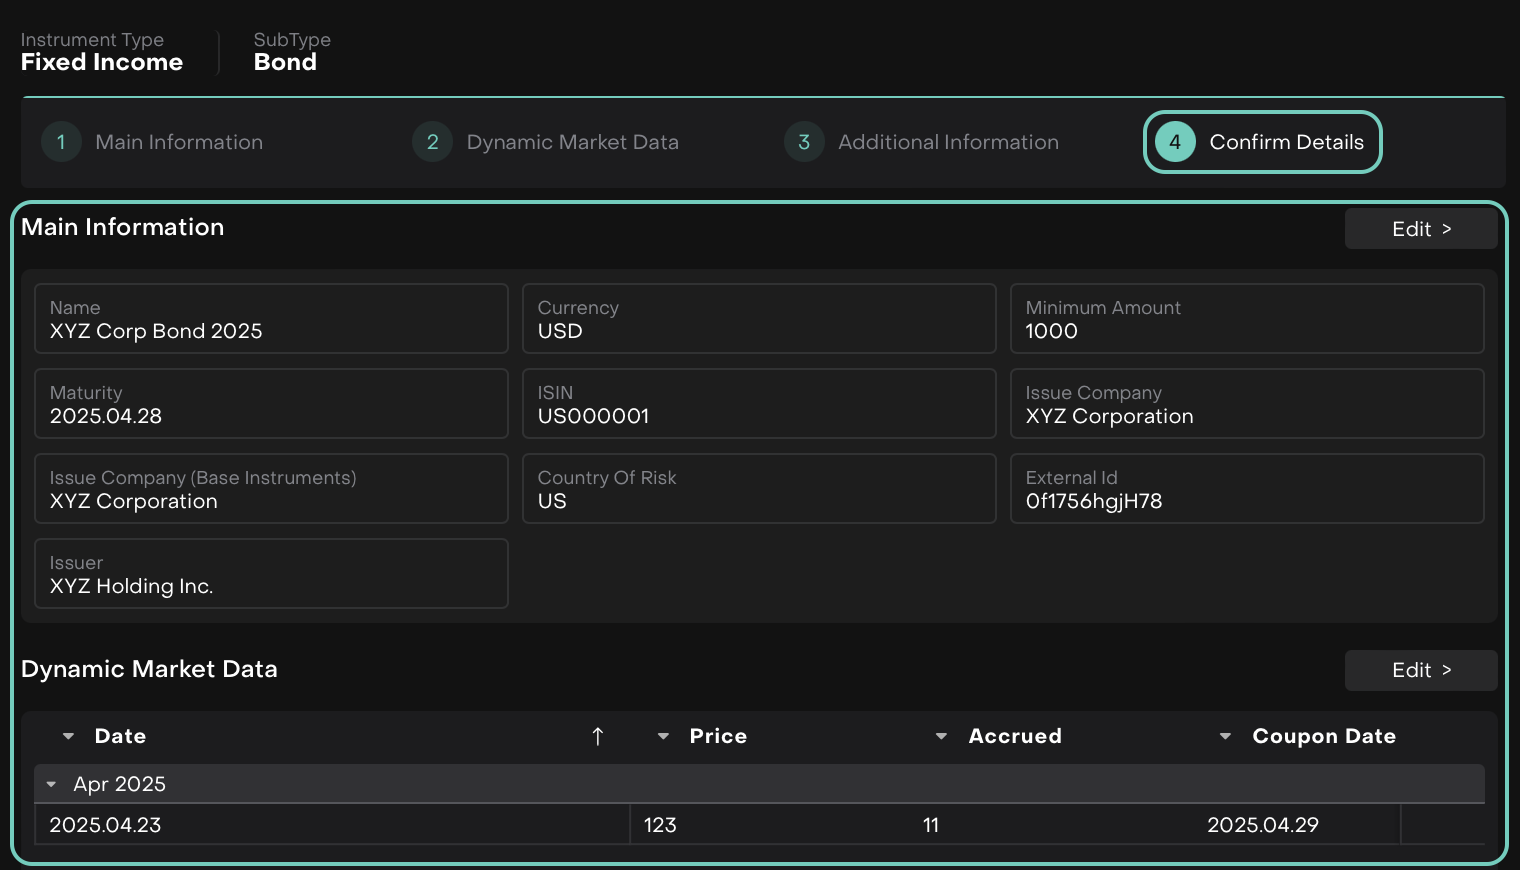The image size is (1520, 870).
Task: Click the step 3 number icon
Action: point(804,142)
